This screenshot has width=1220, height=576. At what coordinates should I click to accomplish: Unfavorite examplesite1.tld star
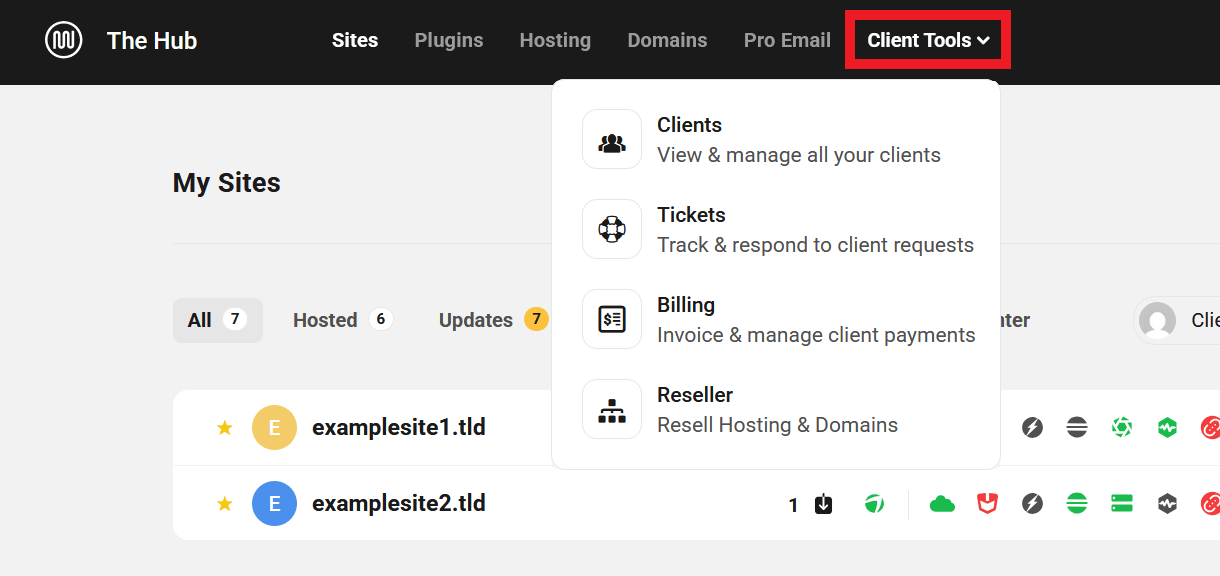(x=225, y=428)
